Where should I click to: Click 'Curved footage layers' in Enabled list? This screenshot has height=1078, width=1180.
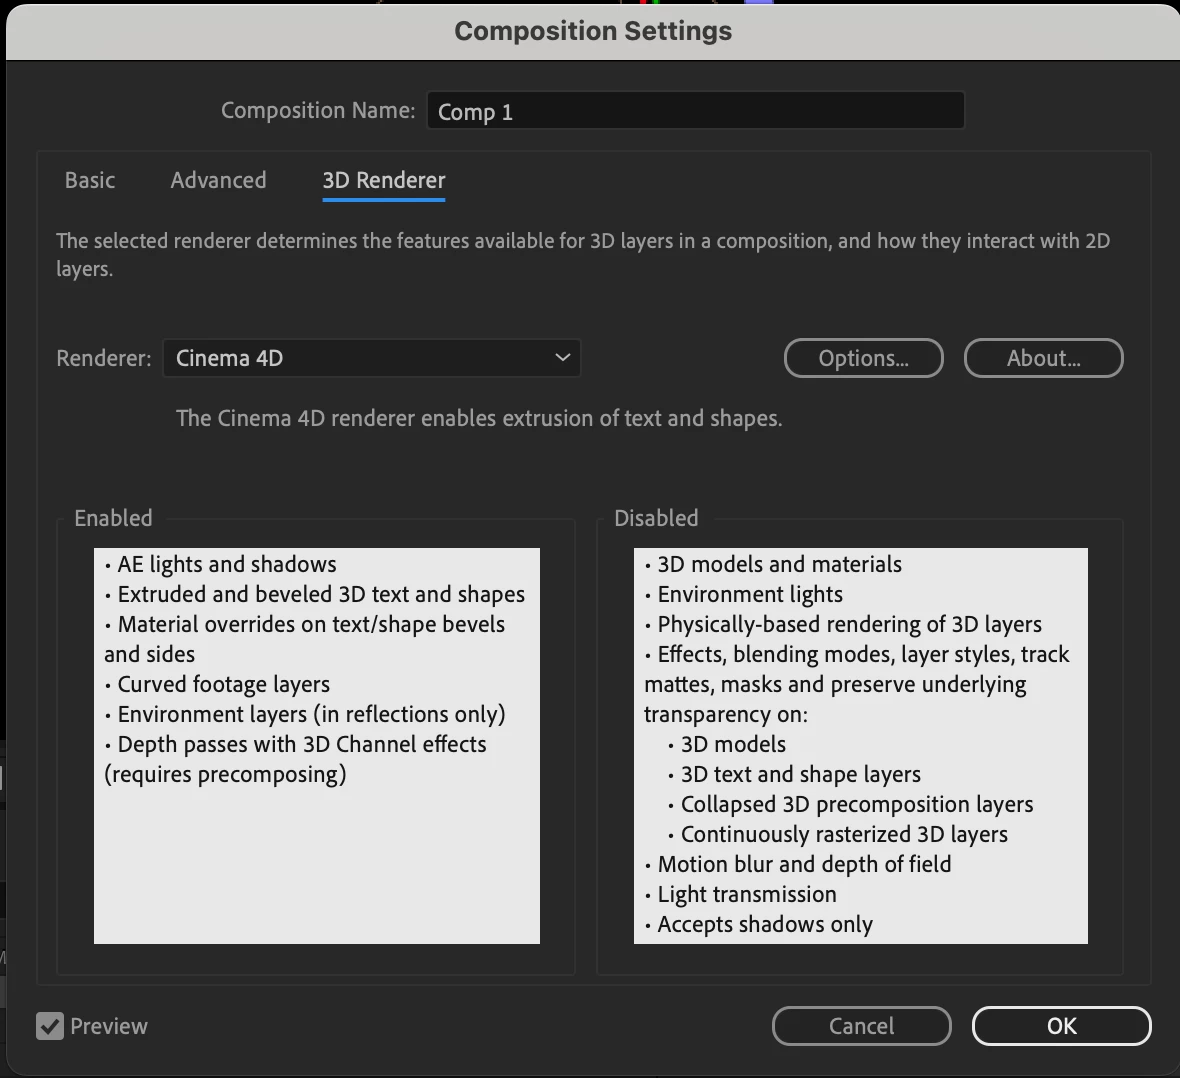point(224,684)
